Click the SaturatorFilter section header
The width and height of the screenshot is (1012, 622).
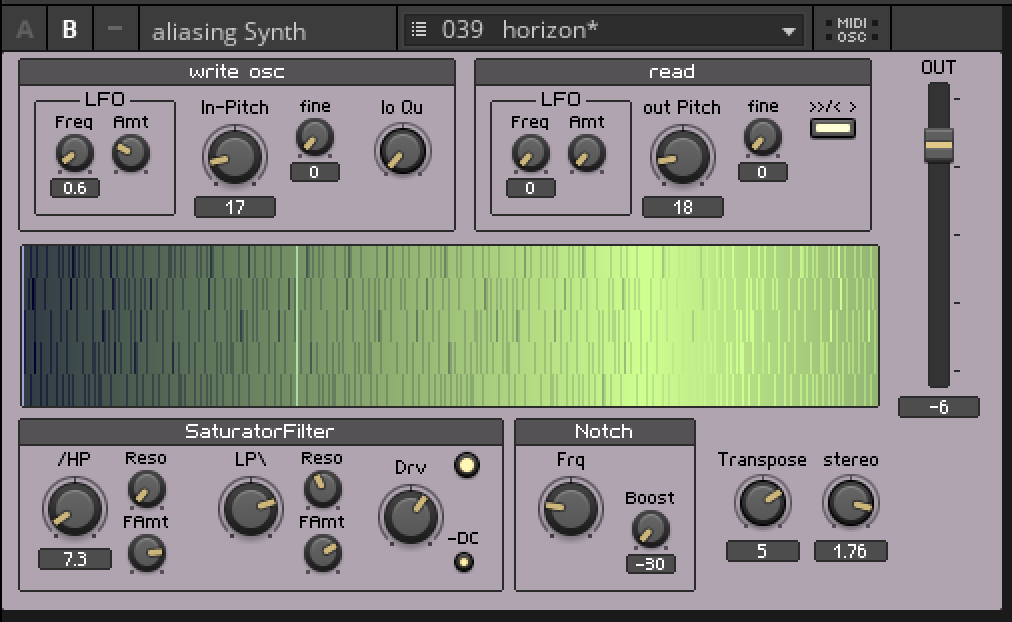(261, 432)
